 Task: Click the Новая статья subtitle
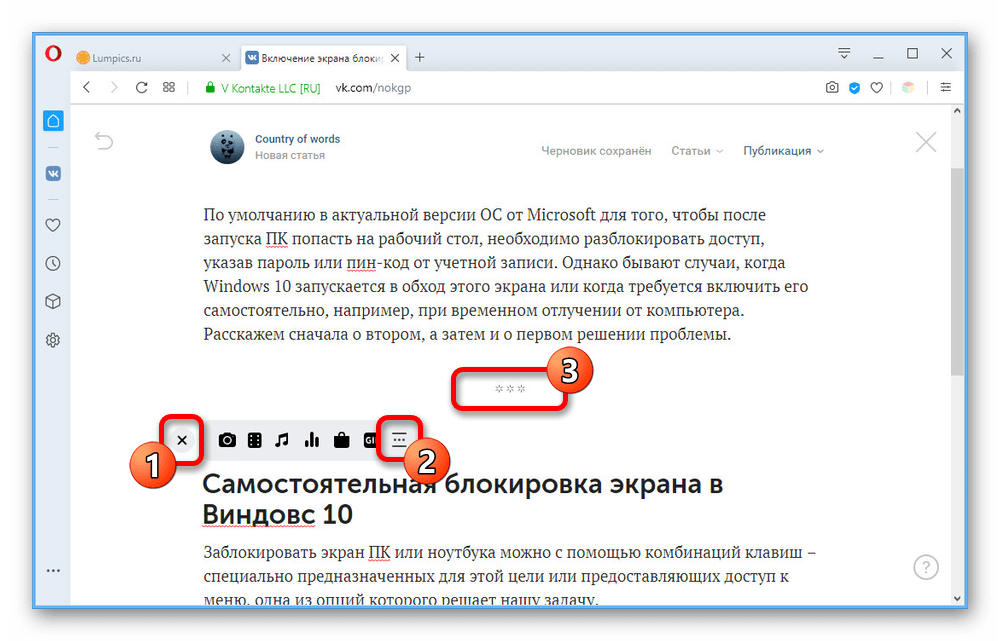click(290, 156)
